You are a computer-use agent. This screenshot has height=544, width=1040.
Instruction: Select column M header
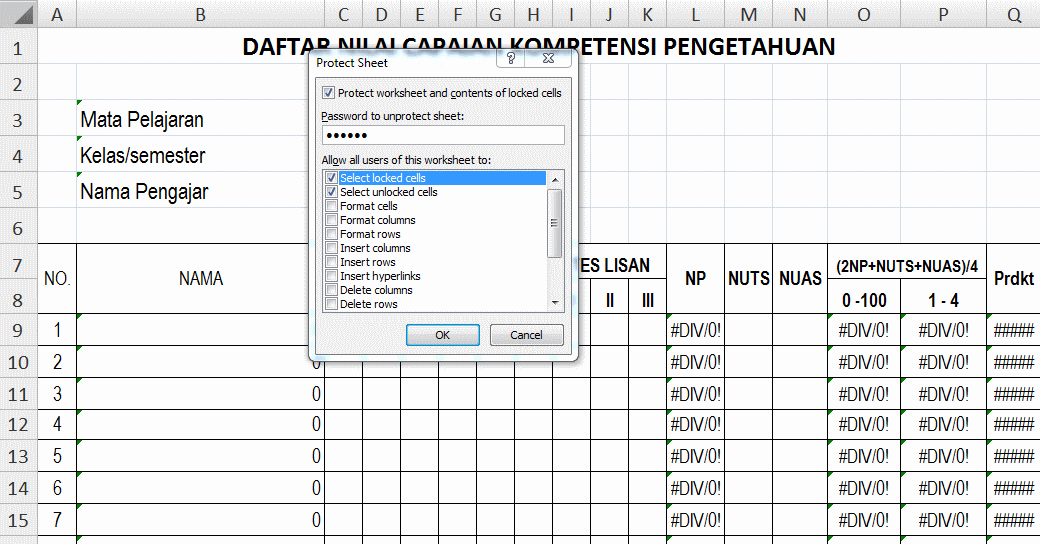(x=748, y=14)
